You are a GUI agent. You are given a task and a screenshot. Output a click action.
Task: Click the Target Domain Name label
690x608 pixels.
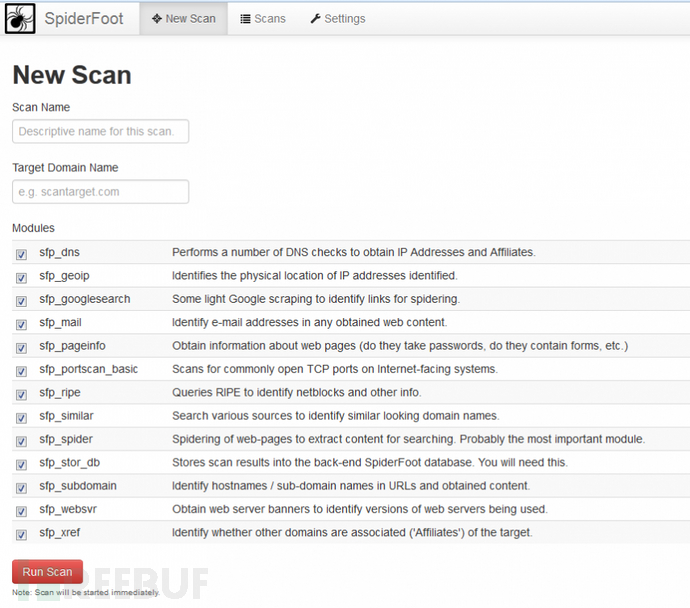pyautogui.click(x=65, y=167)
